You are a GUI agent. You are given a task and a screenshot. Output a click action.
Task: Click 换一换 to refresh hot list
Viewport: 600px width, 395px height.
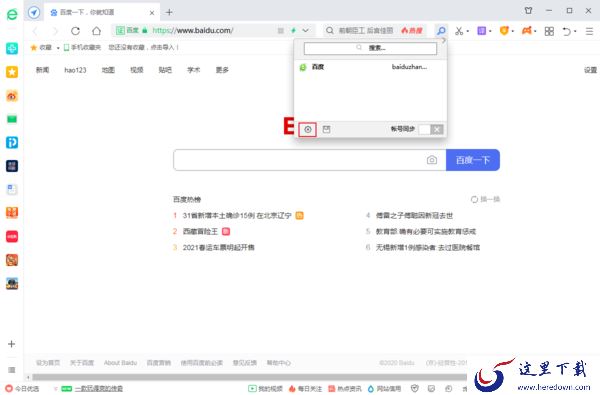click(x=485, y=199)
